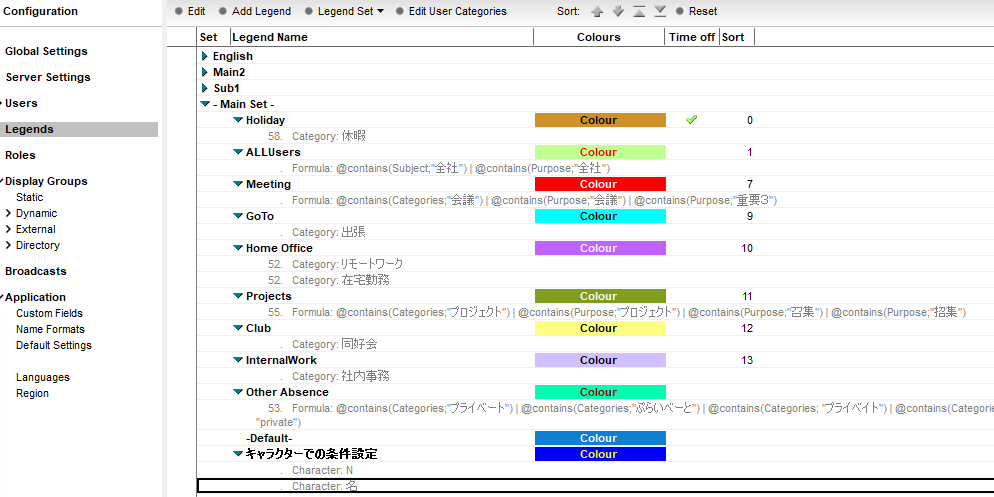Click the ALLUsers light green colour swatch
This screenshot has height=497, width=994.
pos(600,152)
